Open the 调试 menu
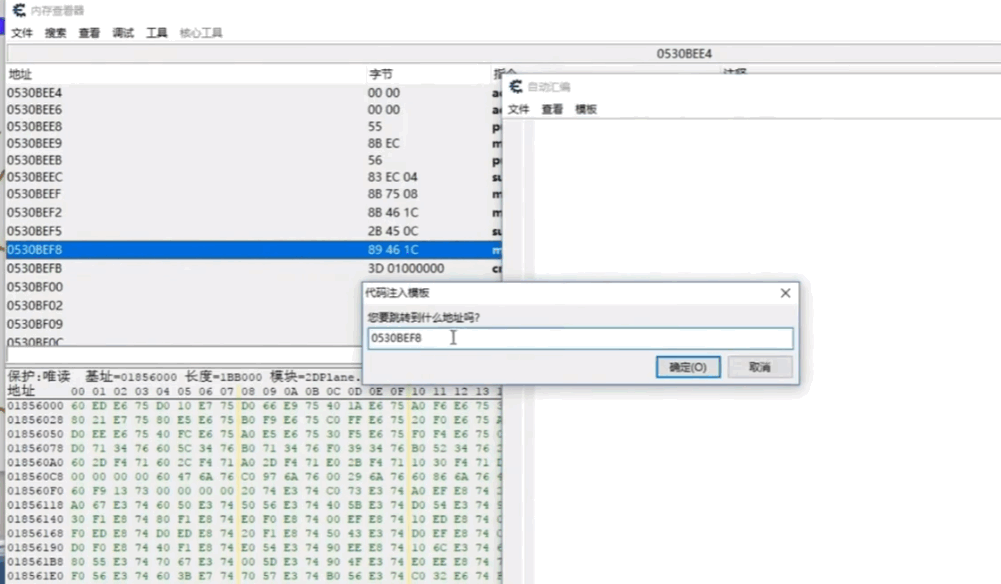The image size is (1001, 584). click(123, 33)
